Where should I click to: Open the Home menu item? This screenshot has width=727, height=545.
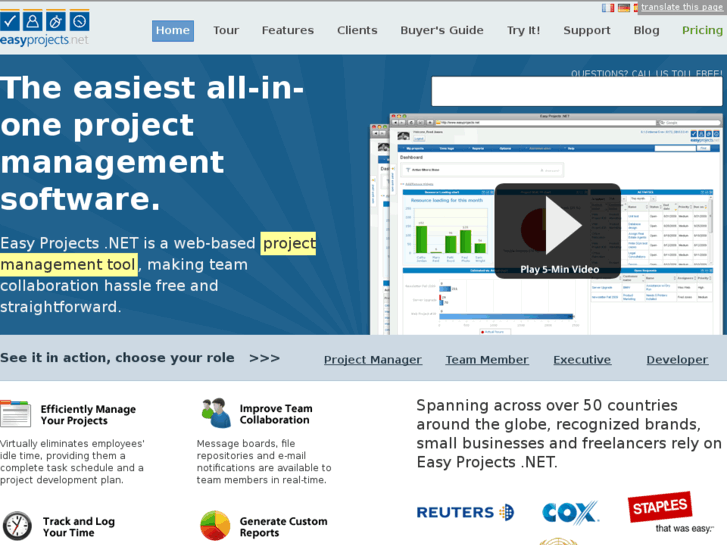click(172, 31)
